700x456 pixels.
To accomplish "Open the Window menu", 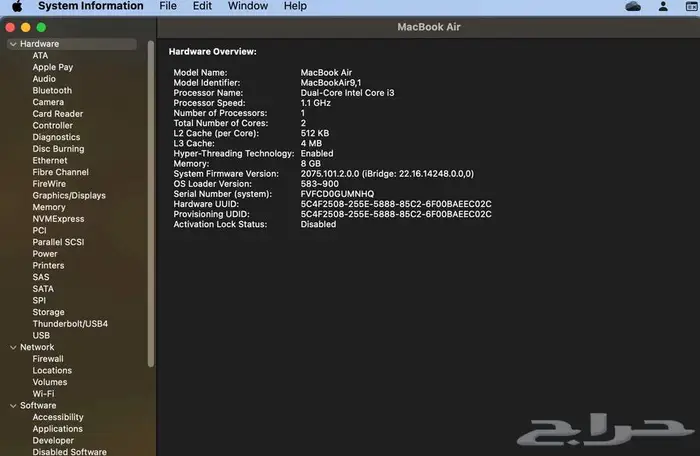I will 248,6.
